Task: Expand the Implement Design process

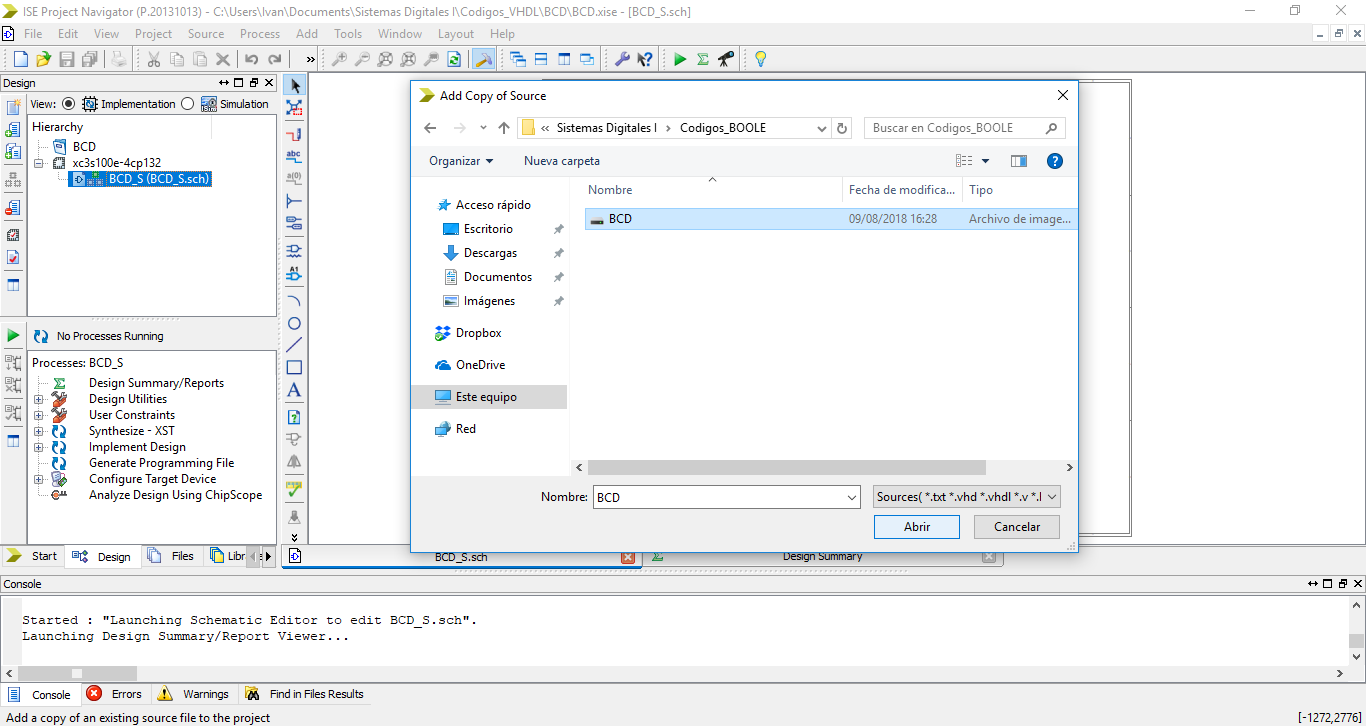Action: 39,447
